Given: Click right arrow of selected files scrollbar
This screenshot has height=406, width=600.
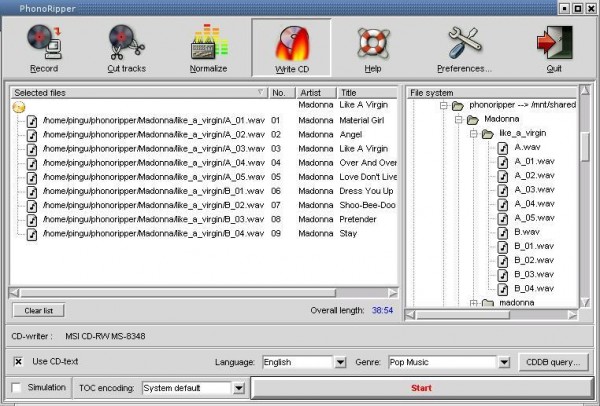Looking at the screenshot, I should click(393, 293).
